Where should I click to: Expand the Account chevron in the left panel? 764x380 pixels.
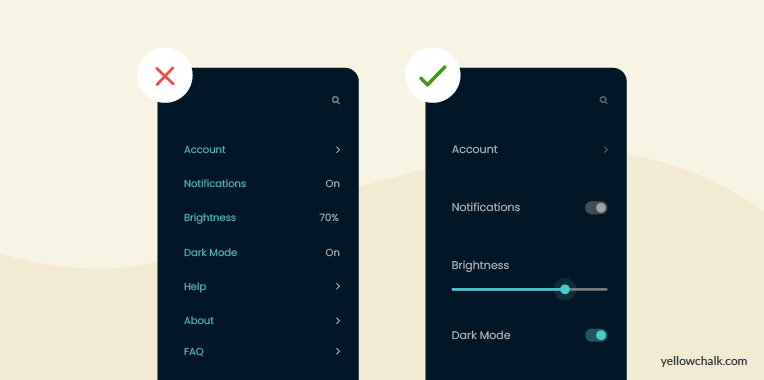tap(338, 150)
